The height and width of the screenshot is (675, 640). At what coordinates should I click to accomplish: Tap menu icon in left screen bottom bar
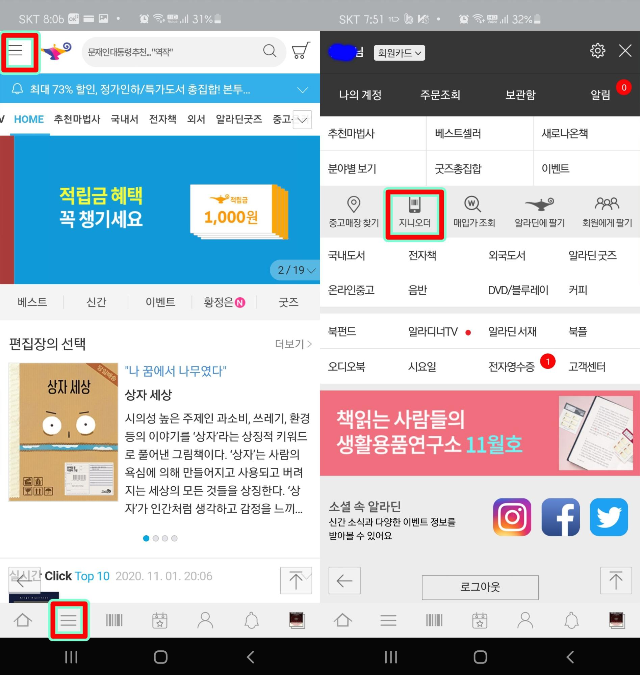[x=68, y=620]
